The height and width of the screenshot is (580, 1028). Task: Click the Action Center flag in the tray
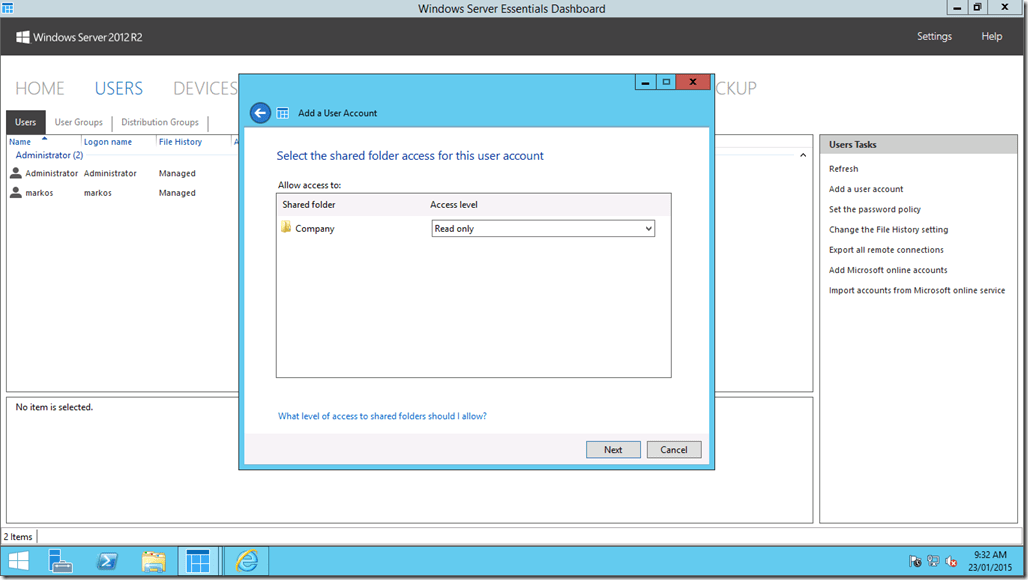[913, 561]
